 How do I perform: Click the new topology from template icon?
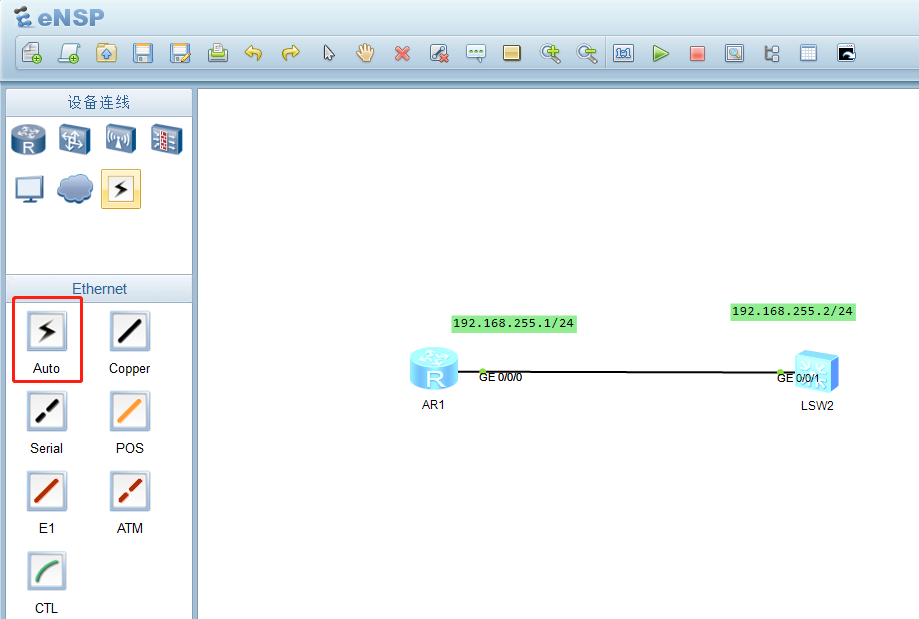tap(69, 53)
